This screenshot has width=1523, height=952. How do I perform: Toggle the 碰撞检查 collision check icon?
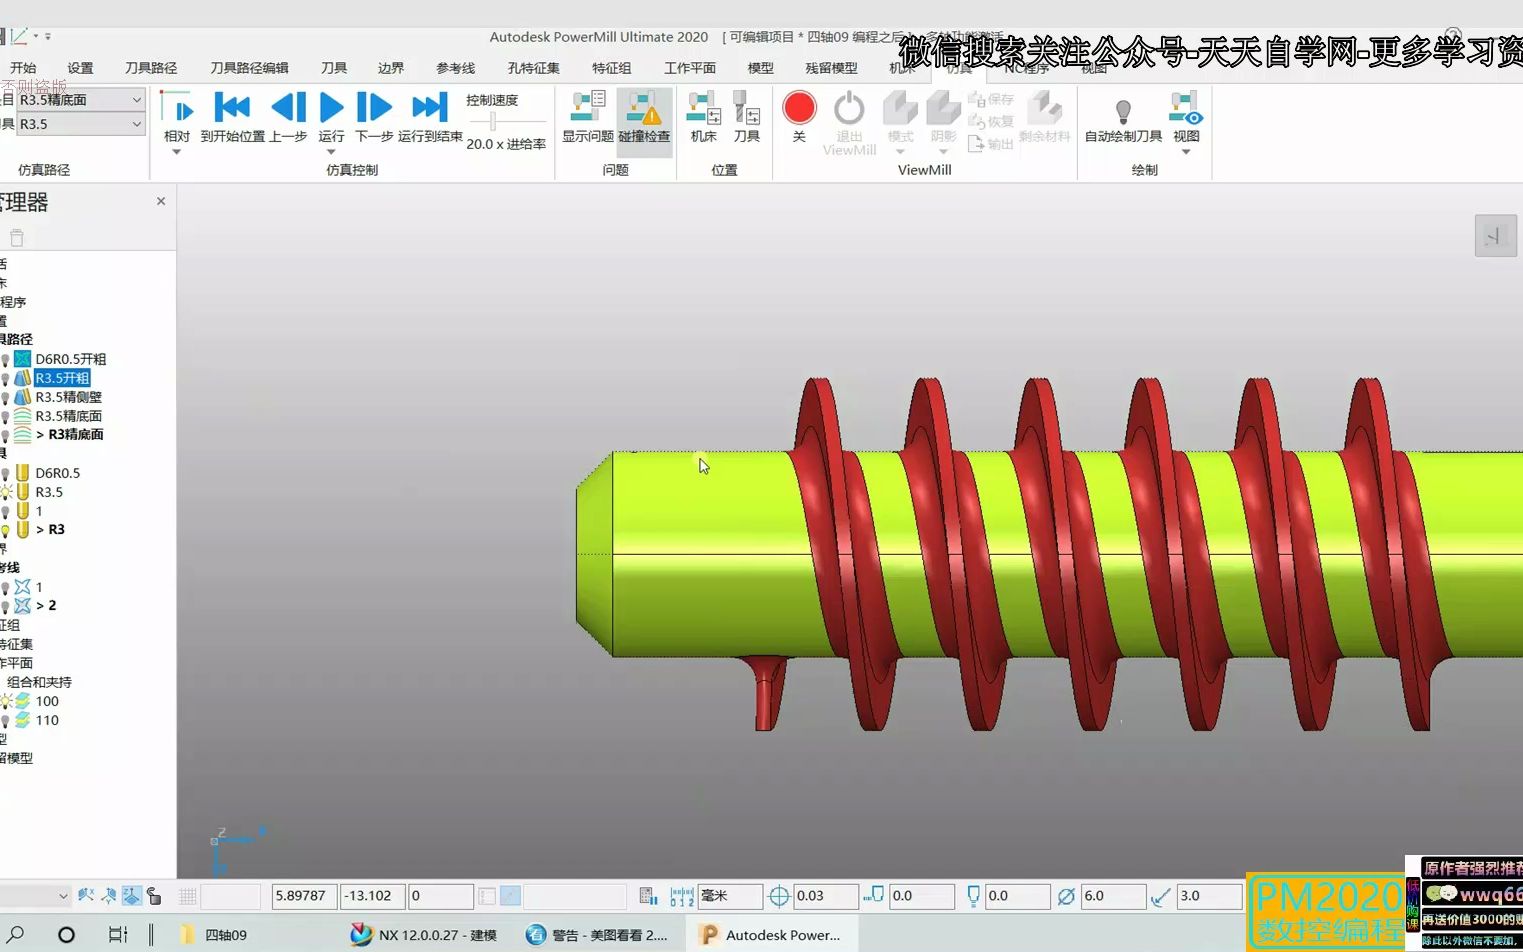644,107
